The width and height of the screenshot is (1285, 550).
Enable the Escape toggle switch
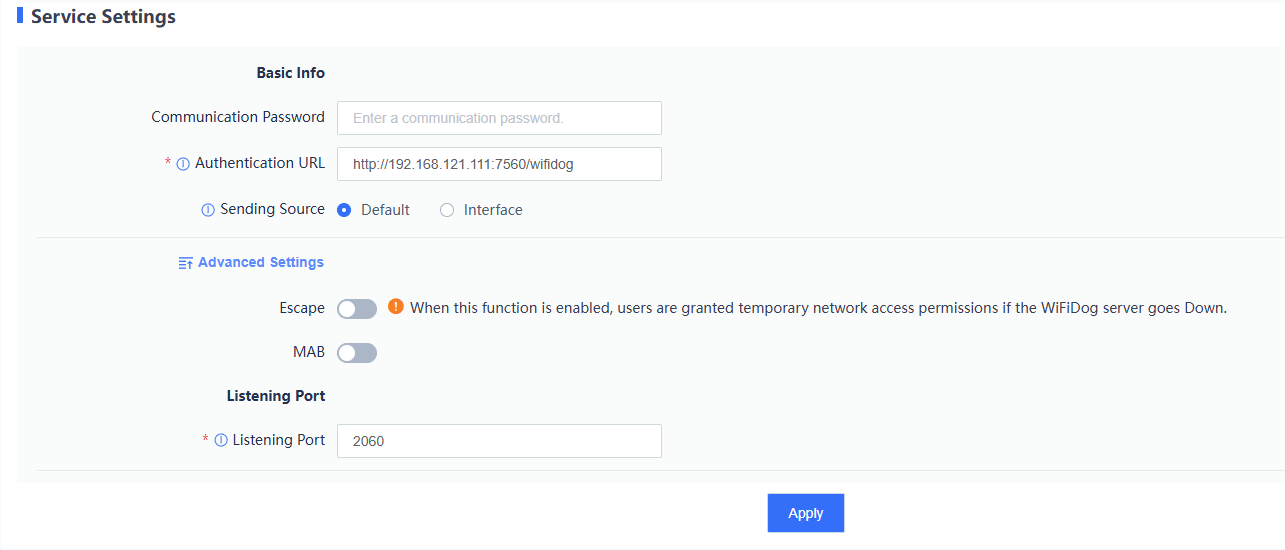point(357,309)
